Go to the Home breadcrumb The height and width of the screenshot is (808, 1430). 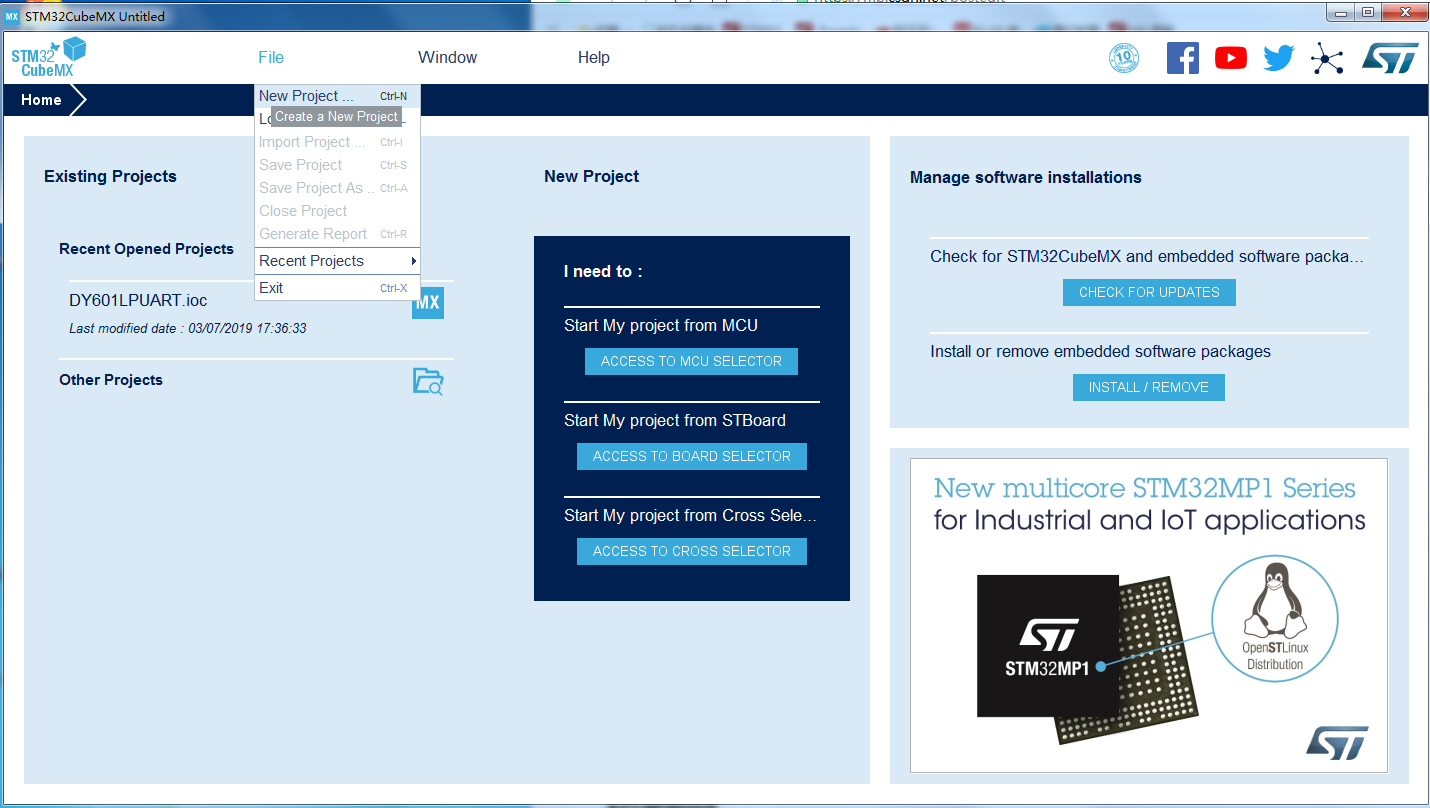tap(41, 100)
